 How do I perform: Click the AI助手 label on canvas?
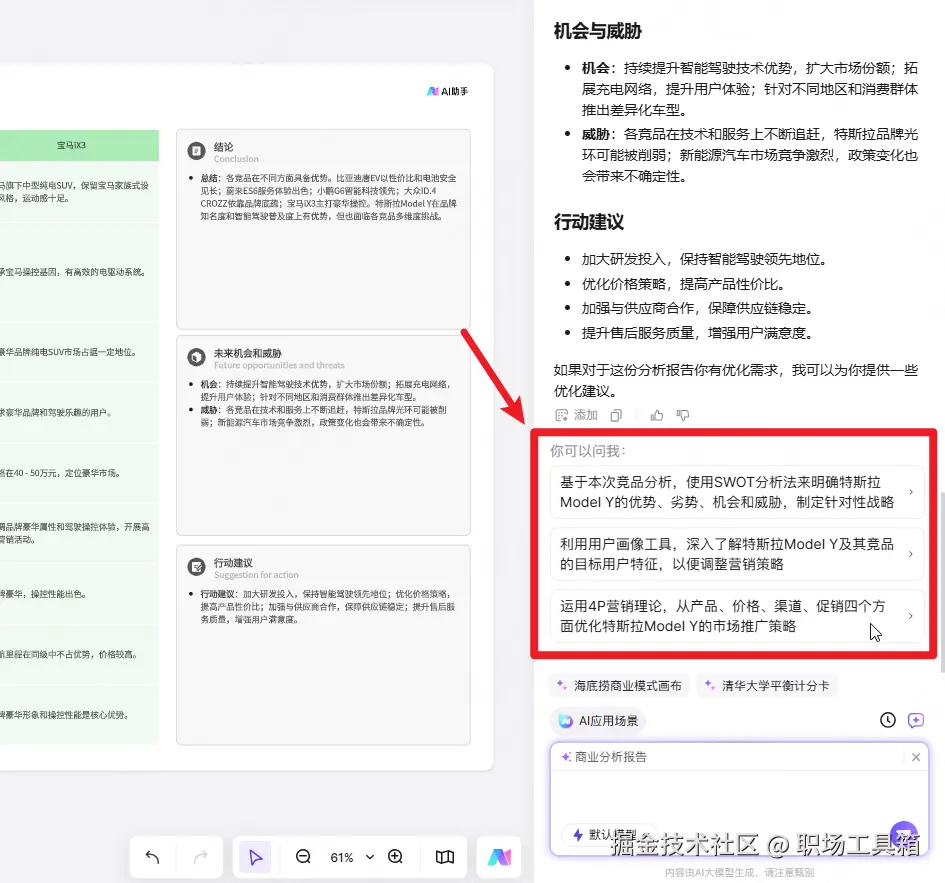click(x=447, y=91)
